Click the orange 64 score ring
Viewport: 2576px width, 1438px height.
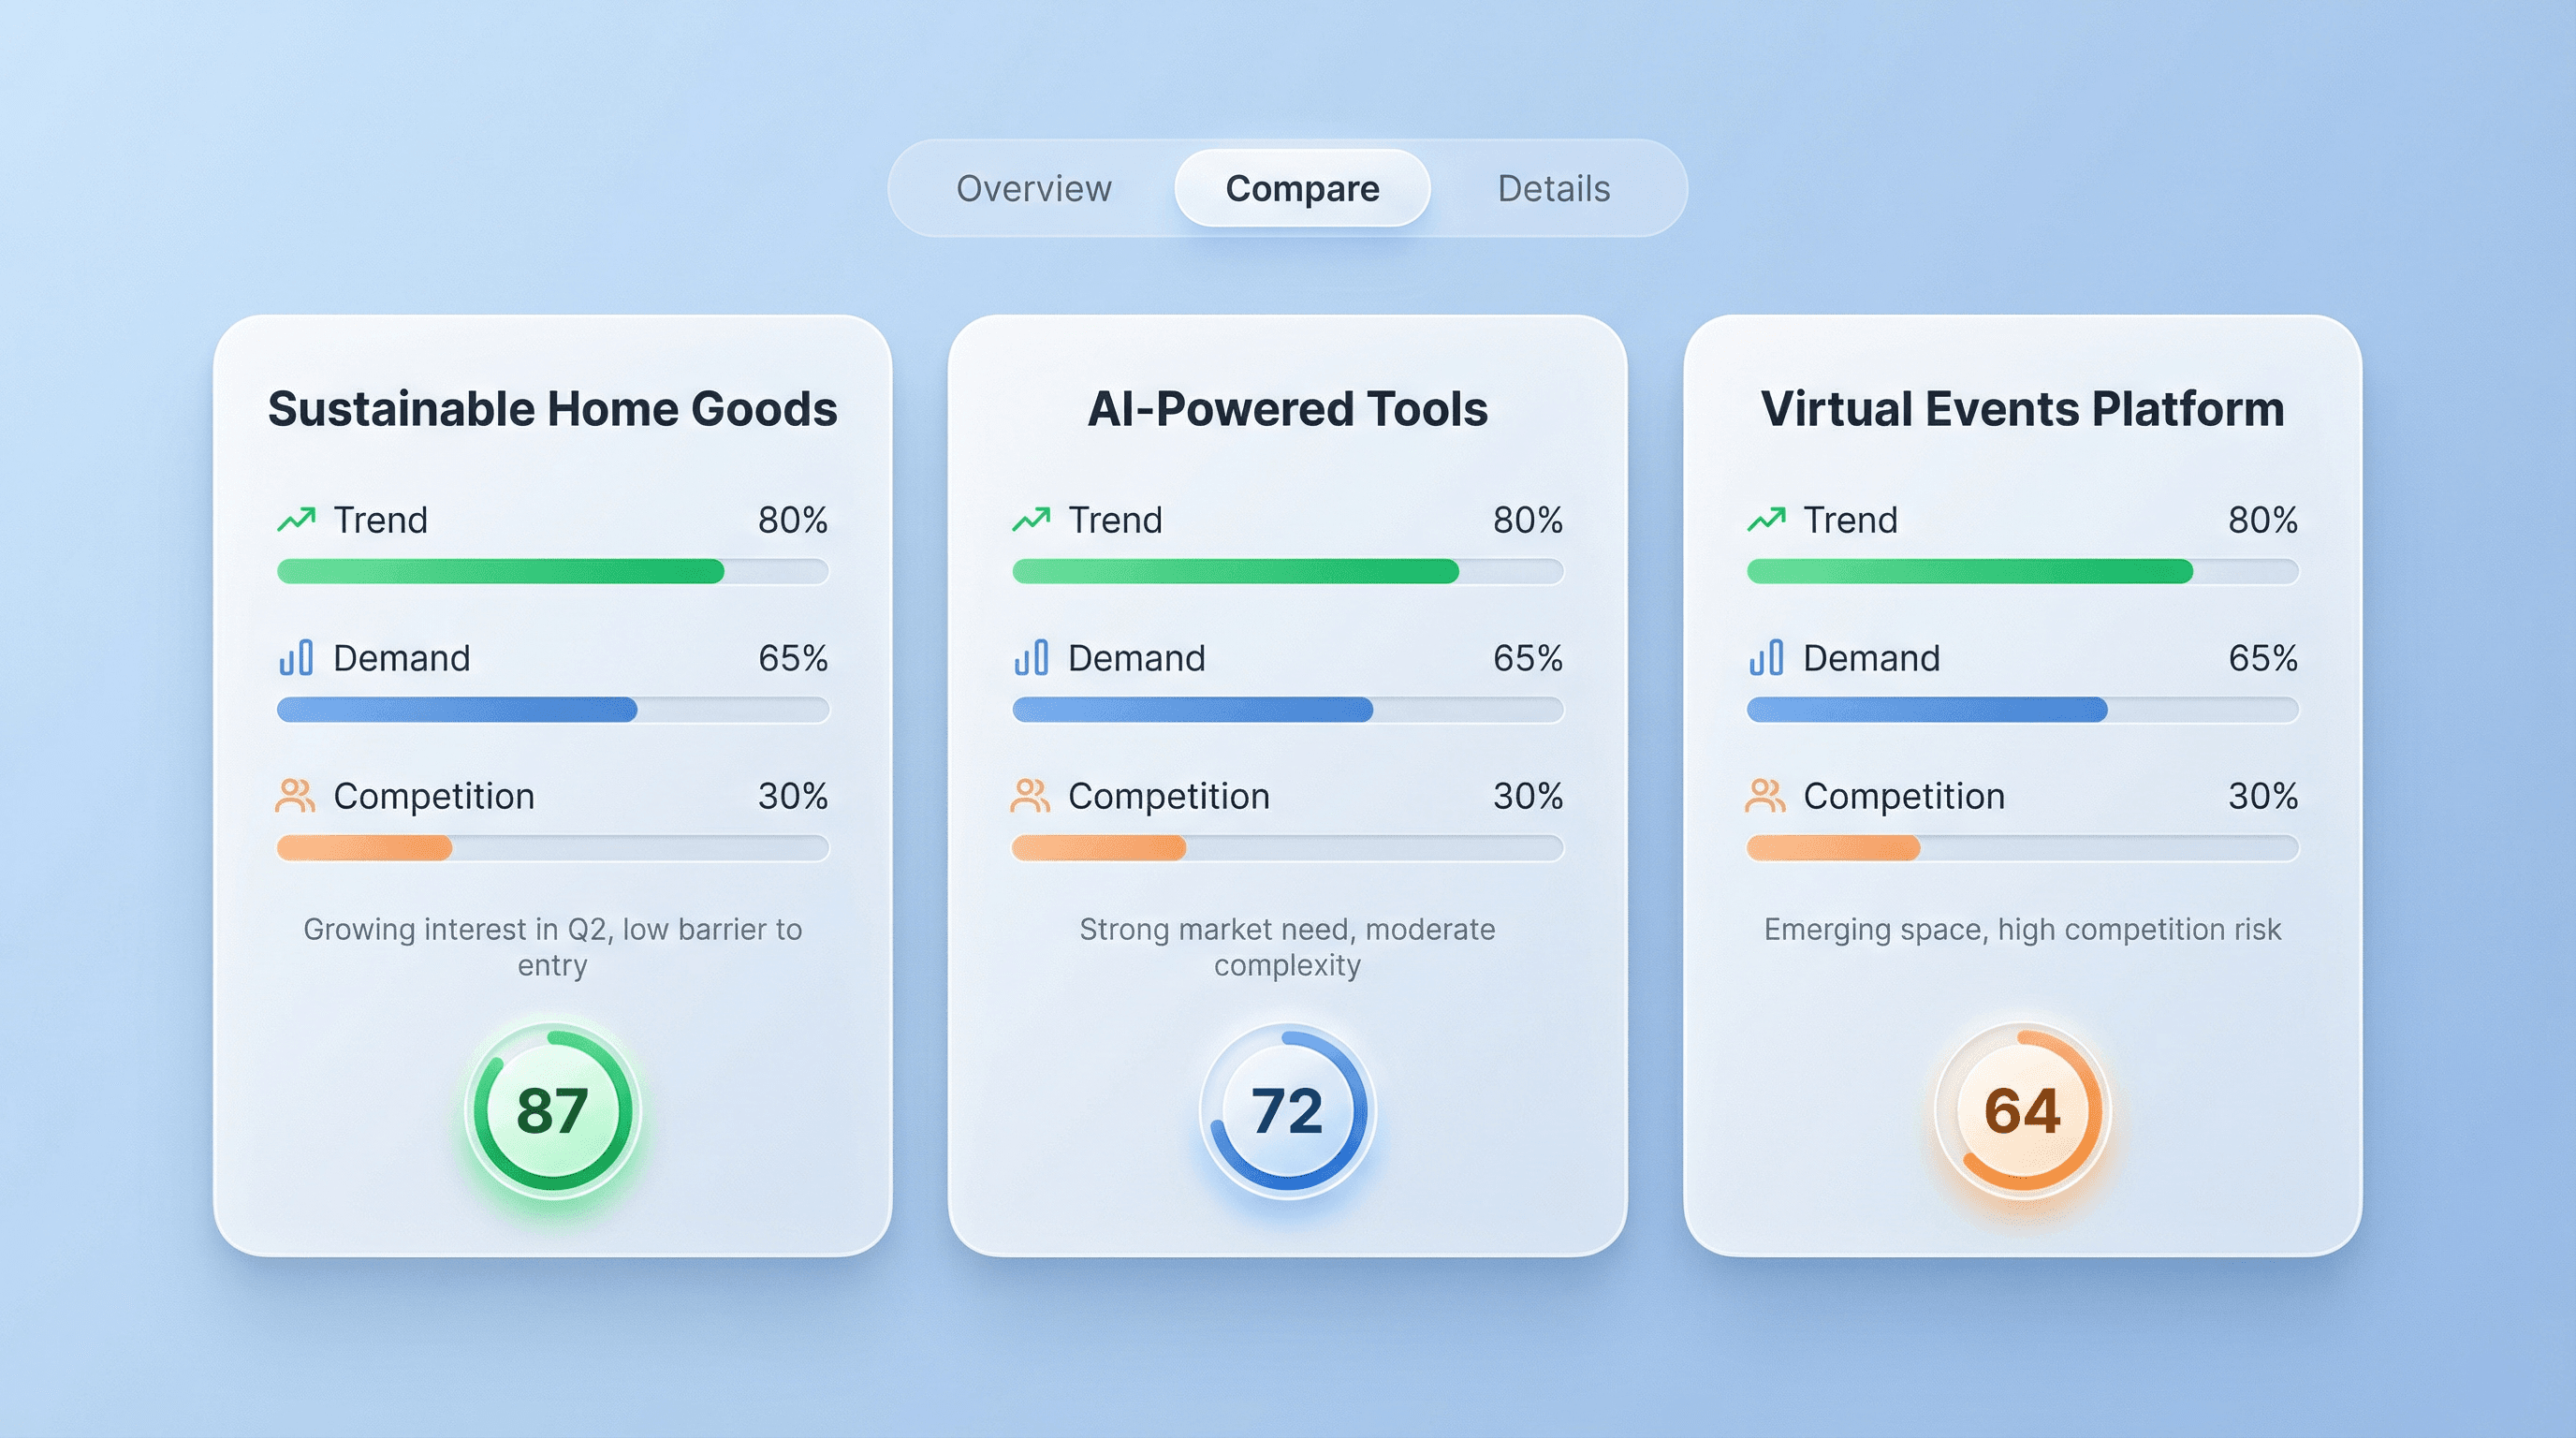click(x=2022, y=1110)
